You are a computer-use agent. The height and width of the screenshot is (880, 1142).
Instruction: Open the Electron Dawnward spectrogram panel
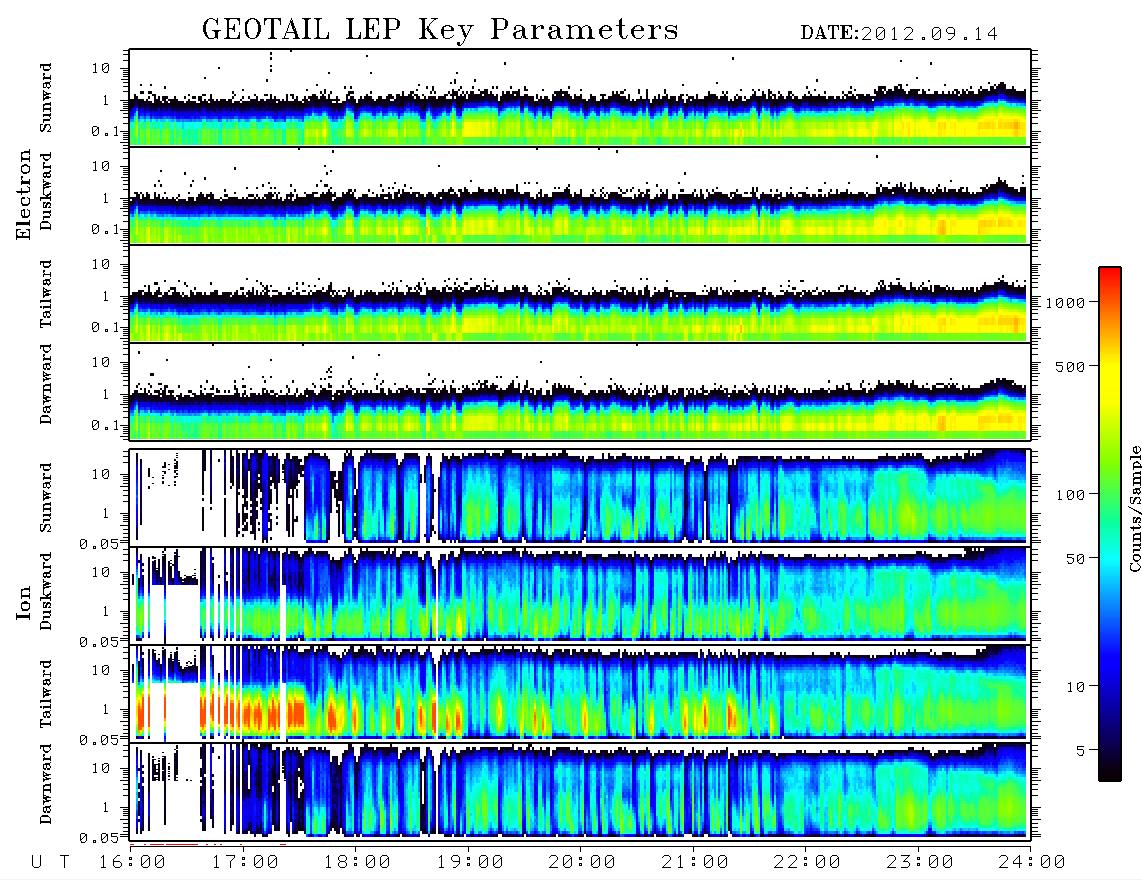tap(580, 392)
